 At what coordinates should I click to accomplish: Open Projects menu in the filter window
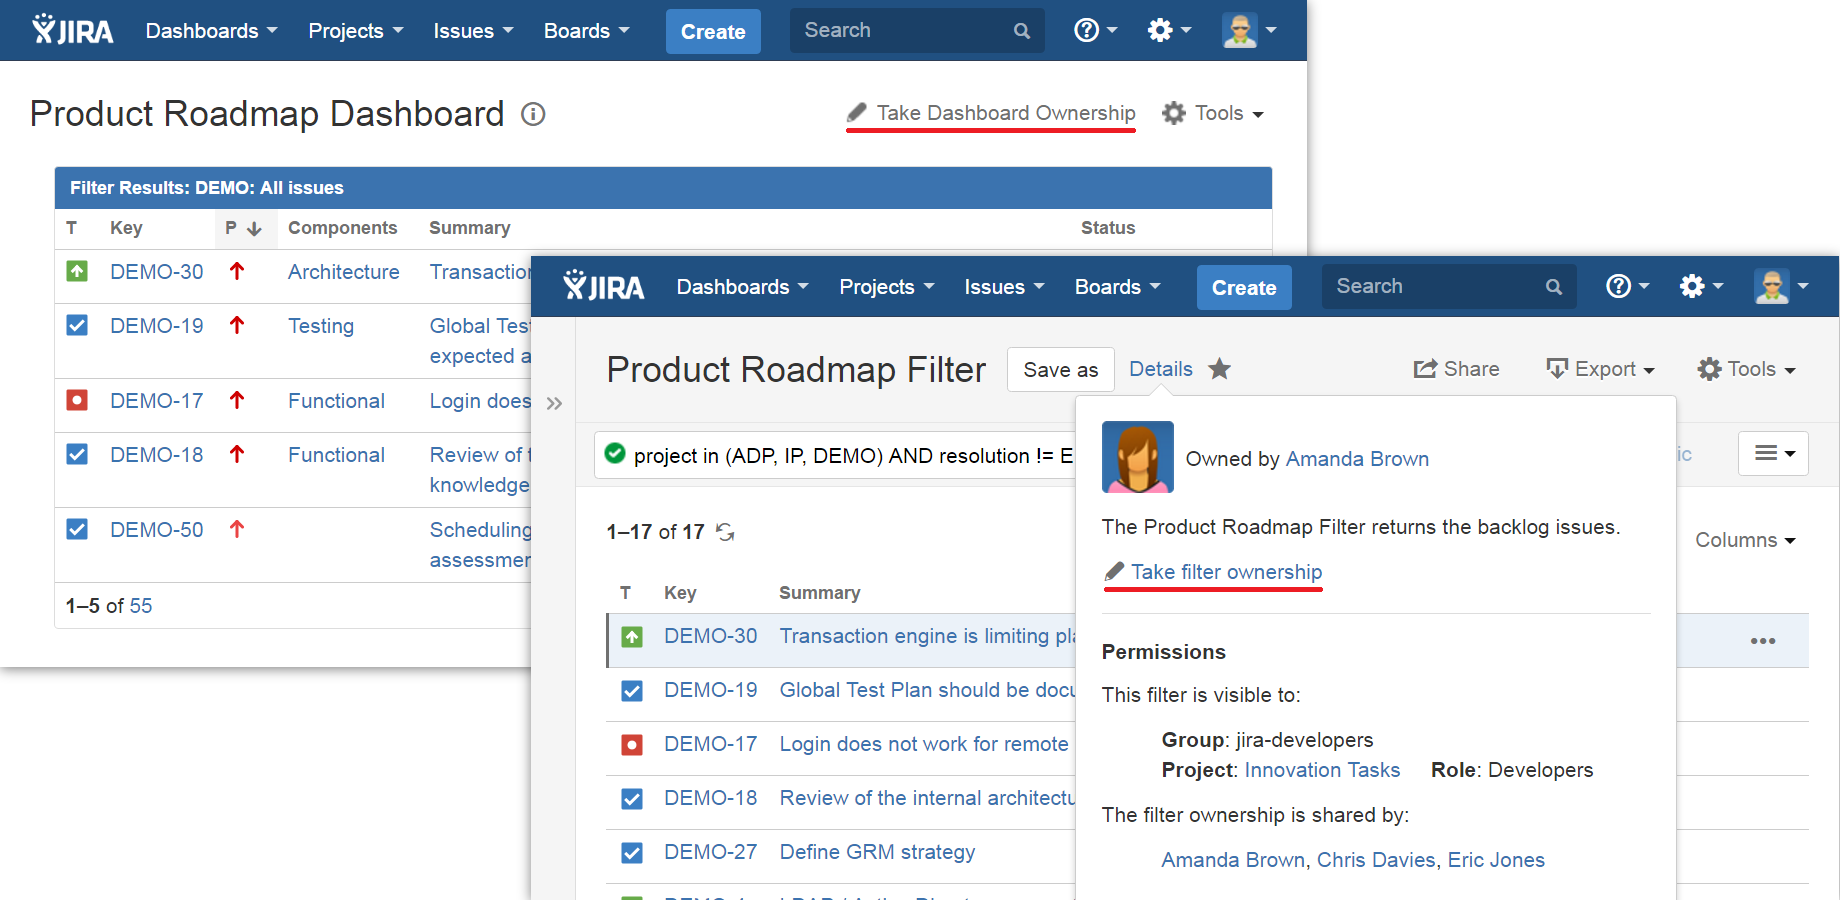[887, 287]
